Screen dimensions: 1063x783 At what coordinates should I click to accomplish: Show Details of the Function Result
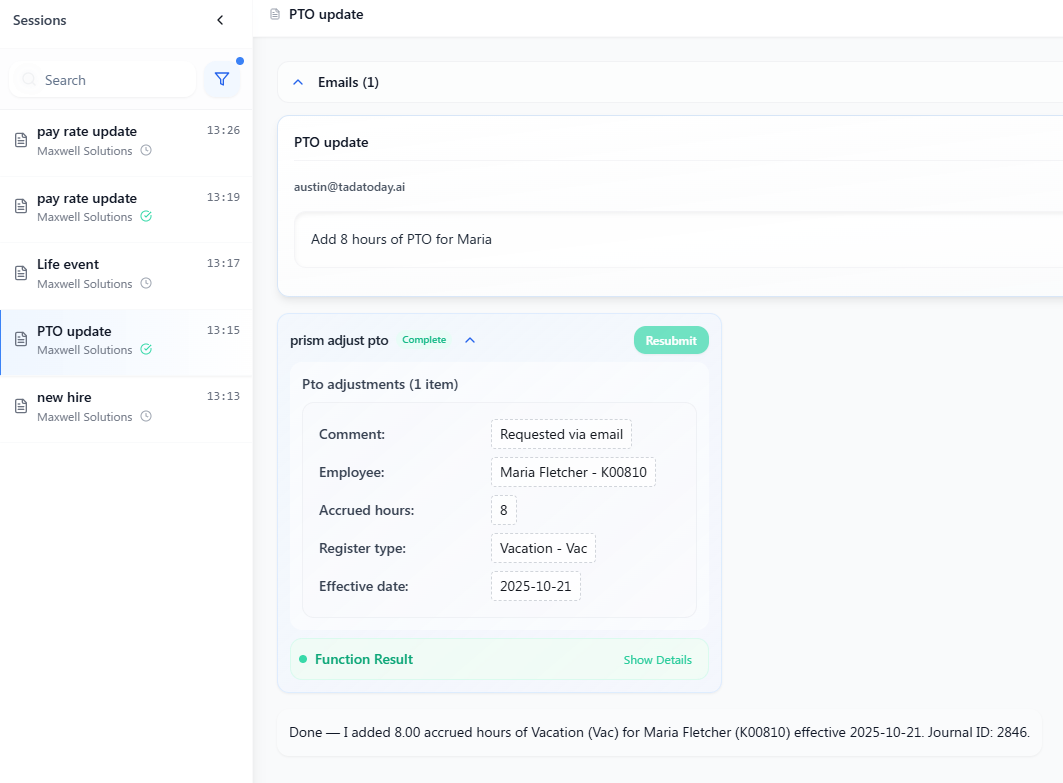658,660
